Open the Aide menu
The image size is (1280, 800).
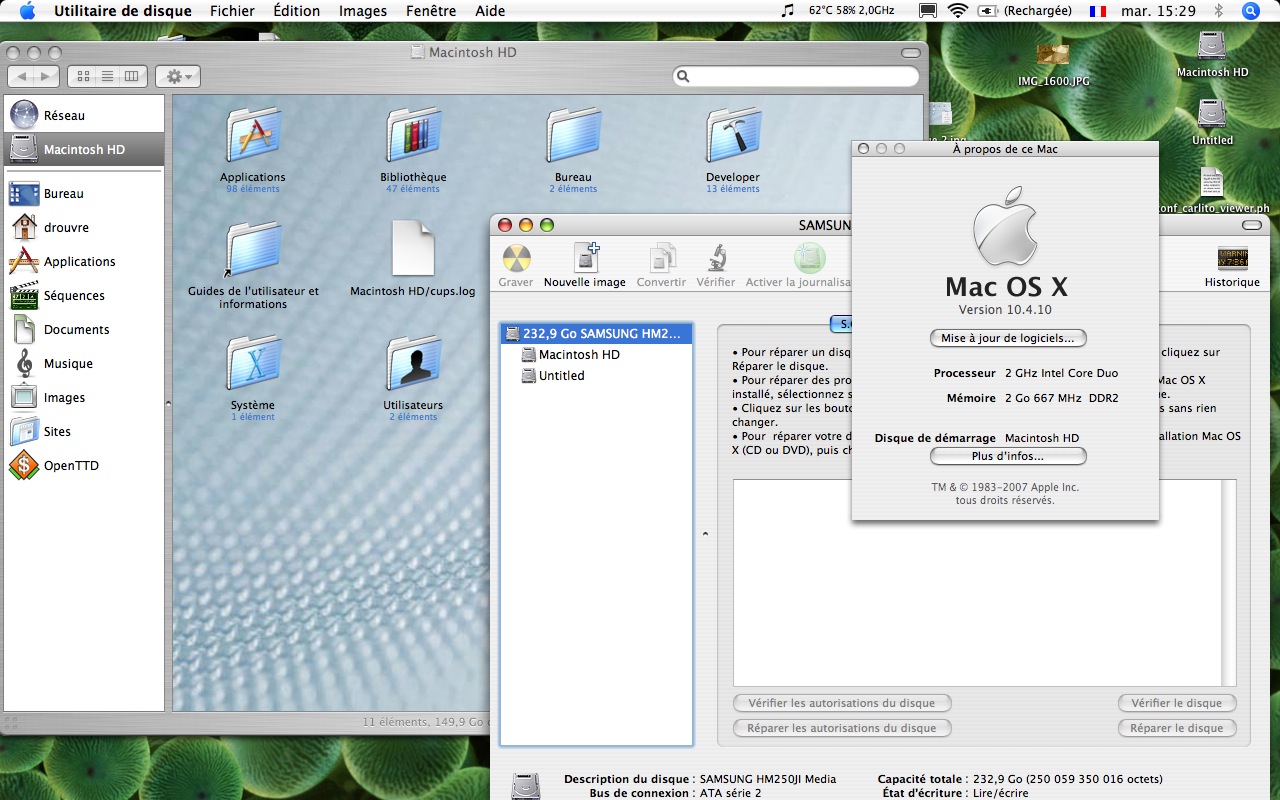489,11
